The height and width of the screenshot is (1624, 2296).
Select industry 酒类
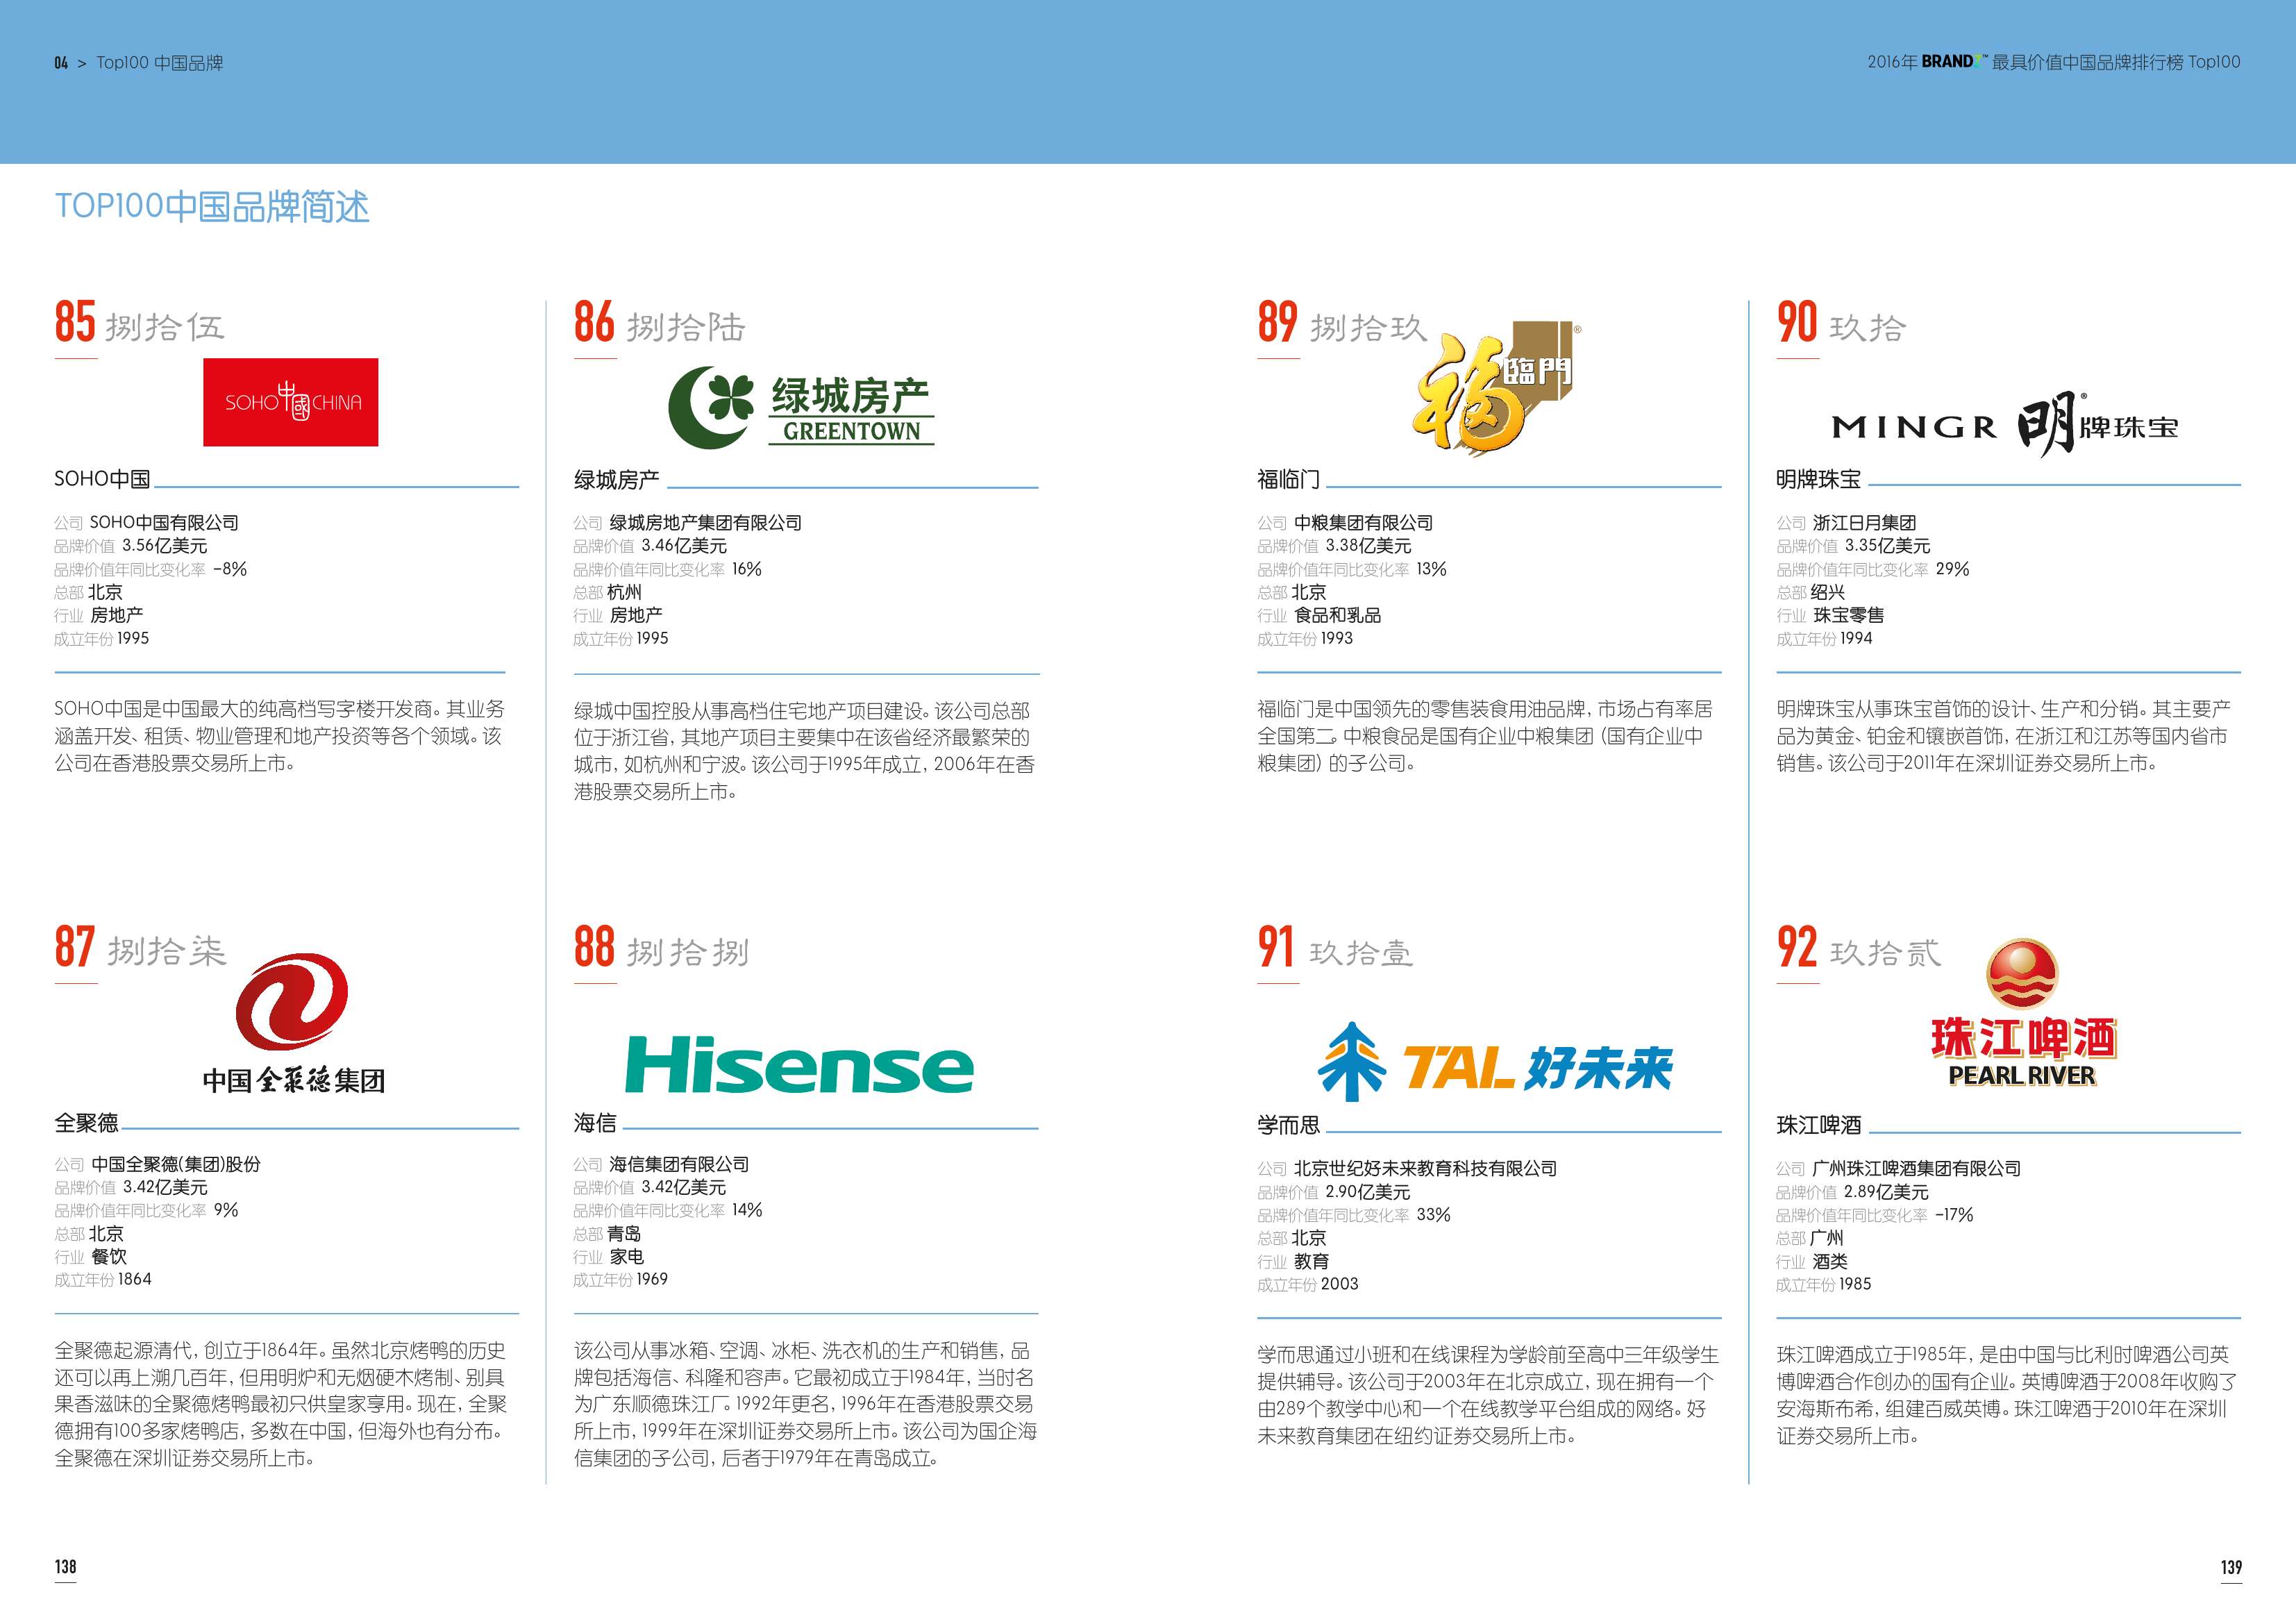click(1831, 1262)
